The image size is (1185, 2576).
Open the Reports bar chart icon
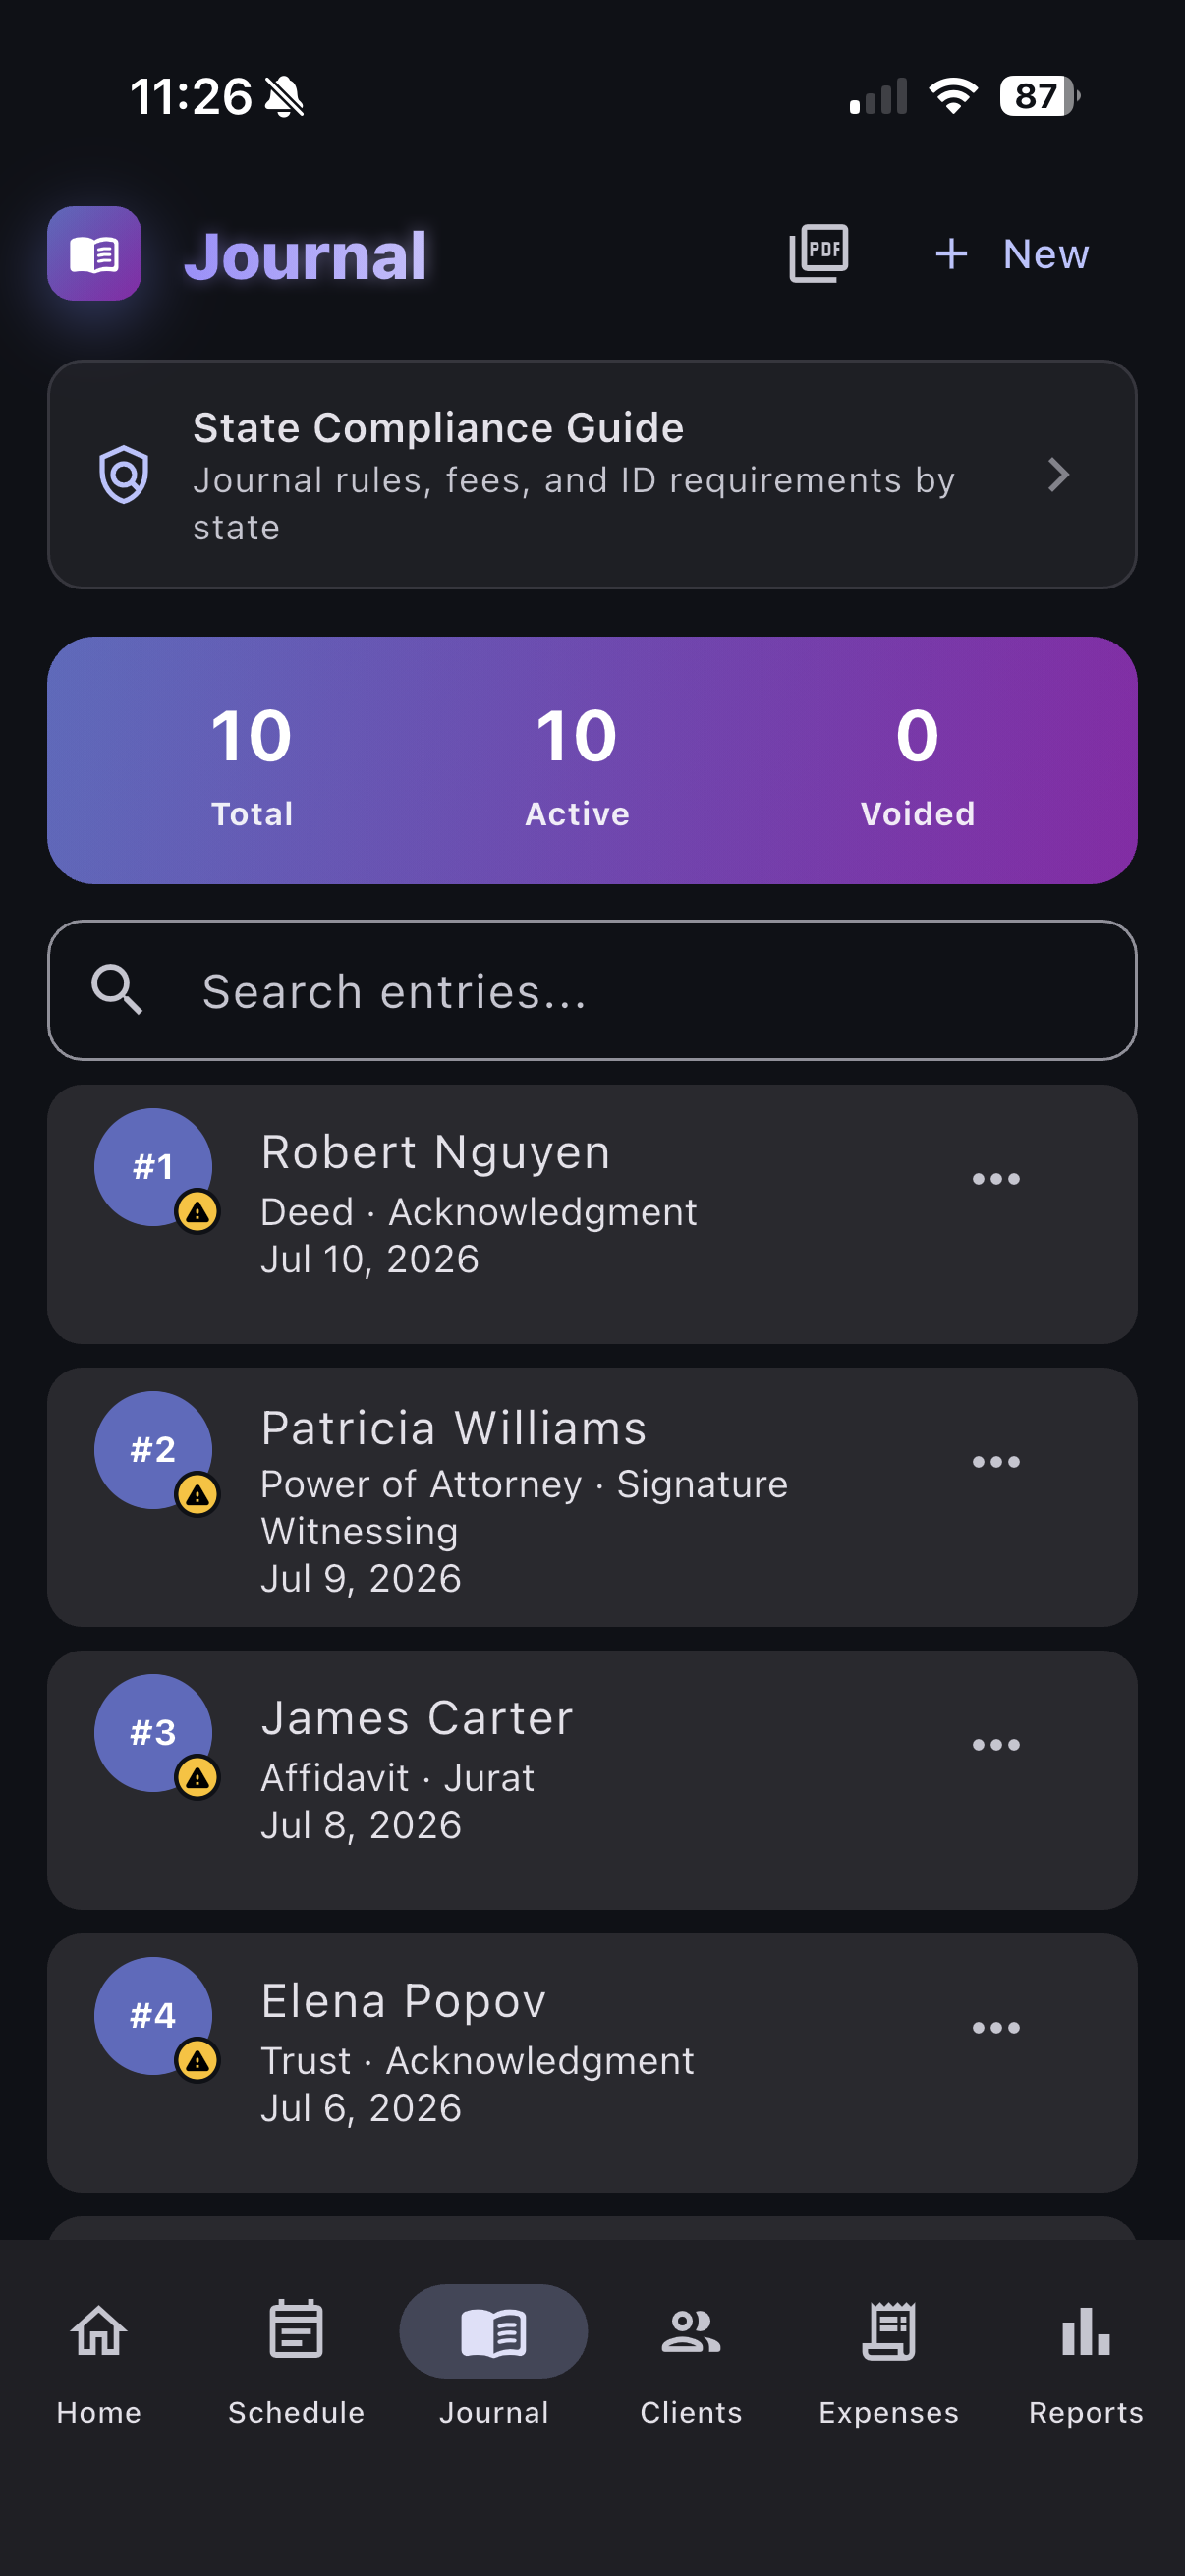1086,2331
